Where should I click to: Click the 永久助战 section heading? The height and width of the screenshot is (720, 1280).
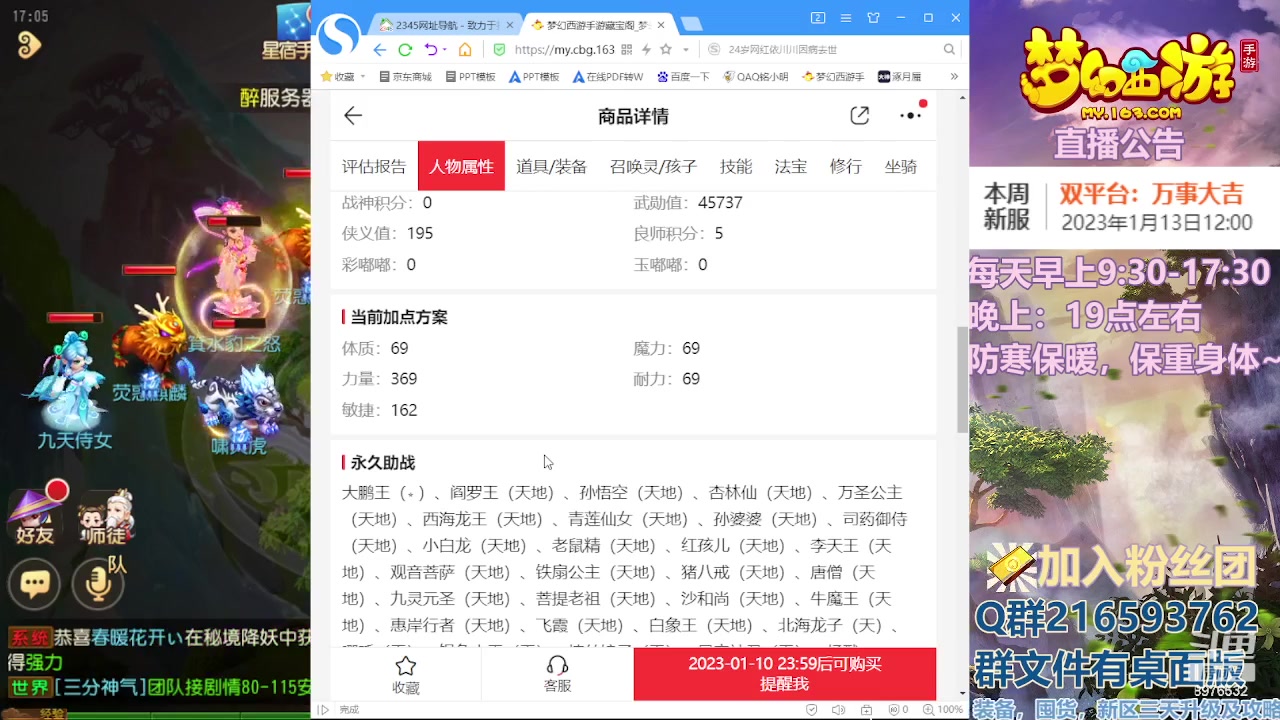click(383, 463)
